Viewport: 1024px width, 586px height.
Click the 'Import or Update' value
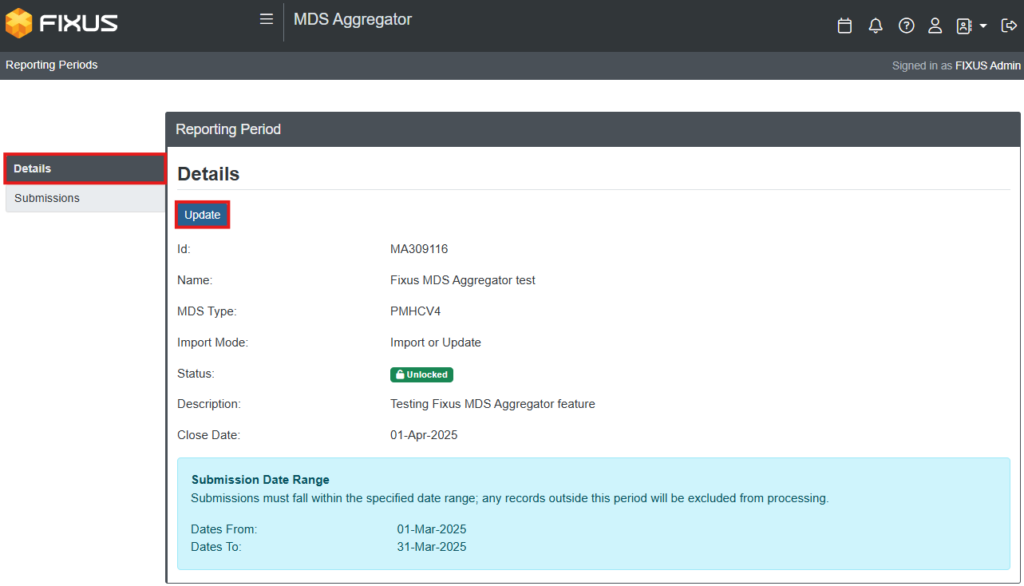click(x=436, y=342)
